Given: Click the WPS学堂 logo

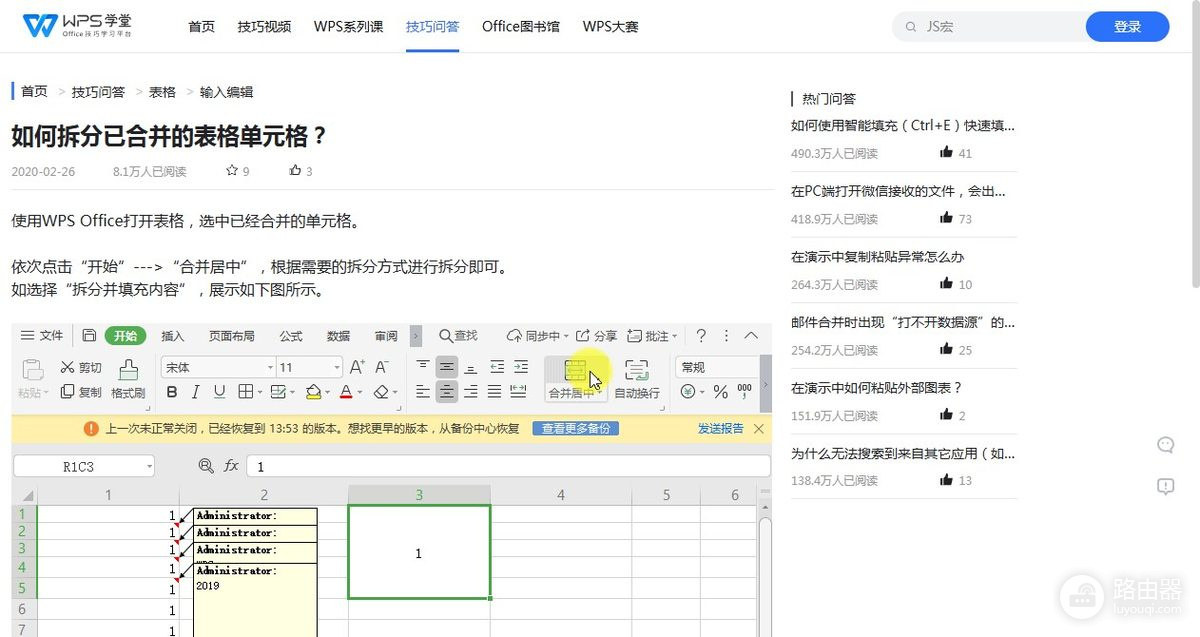Looking at the screenshot, I should click(79, 26).
